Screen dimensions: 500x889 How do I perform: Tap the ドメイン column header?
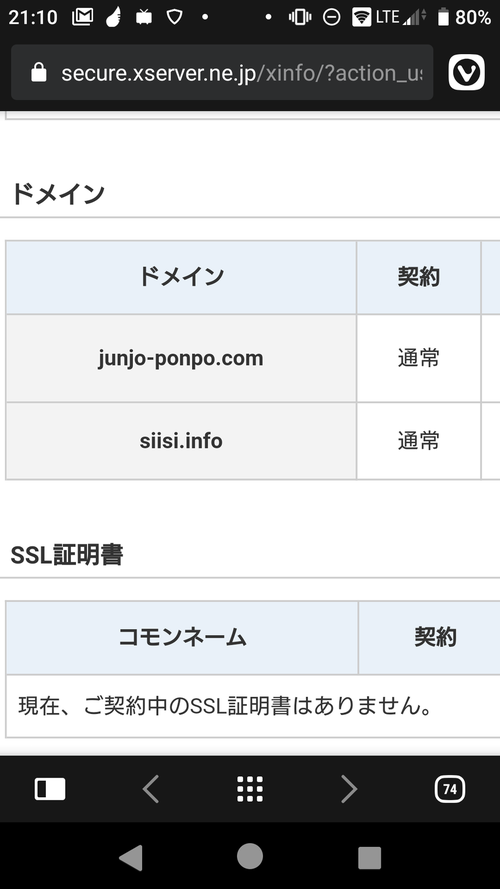coord(181,277)
